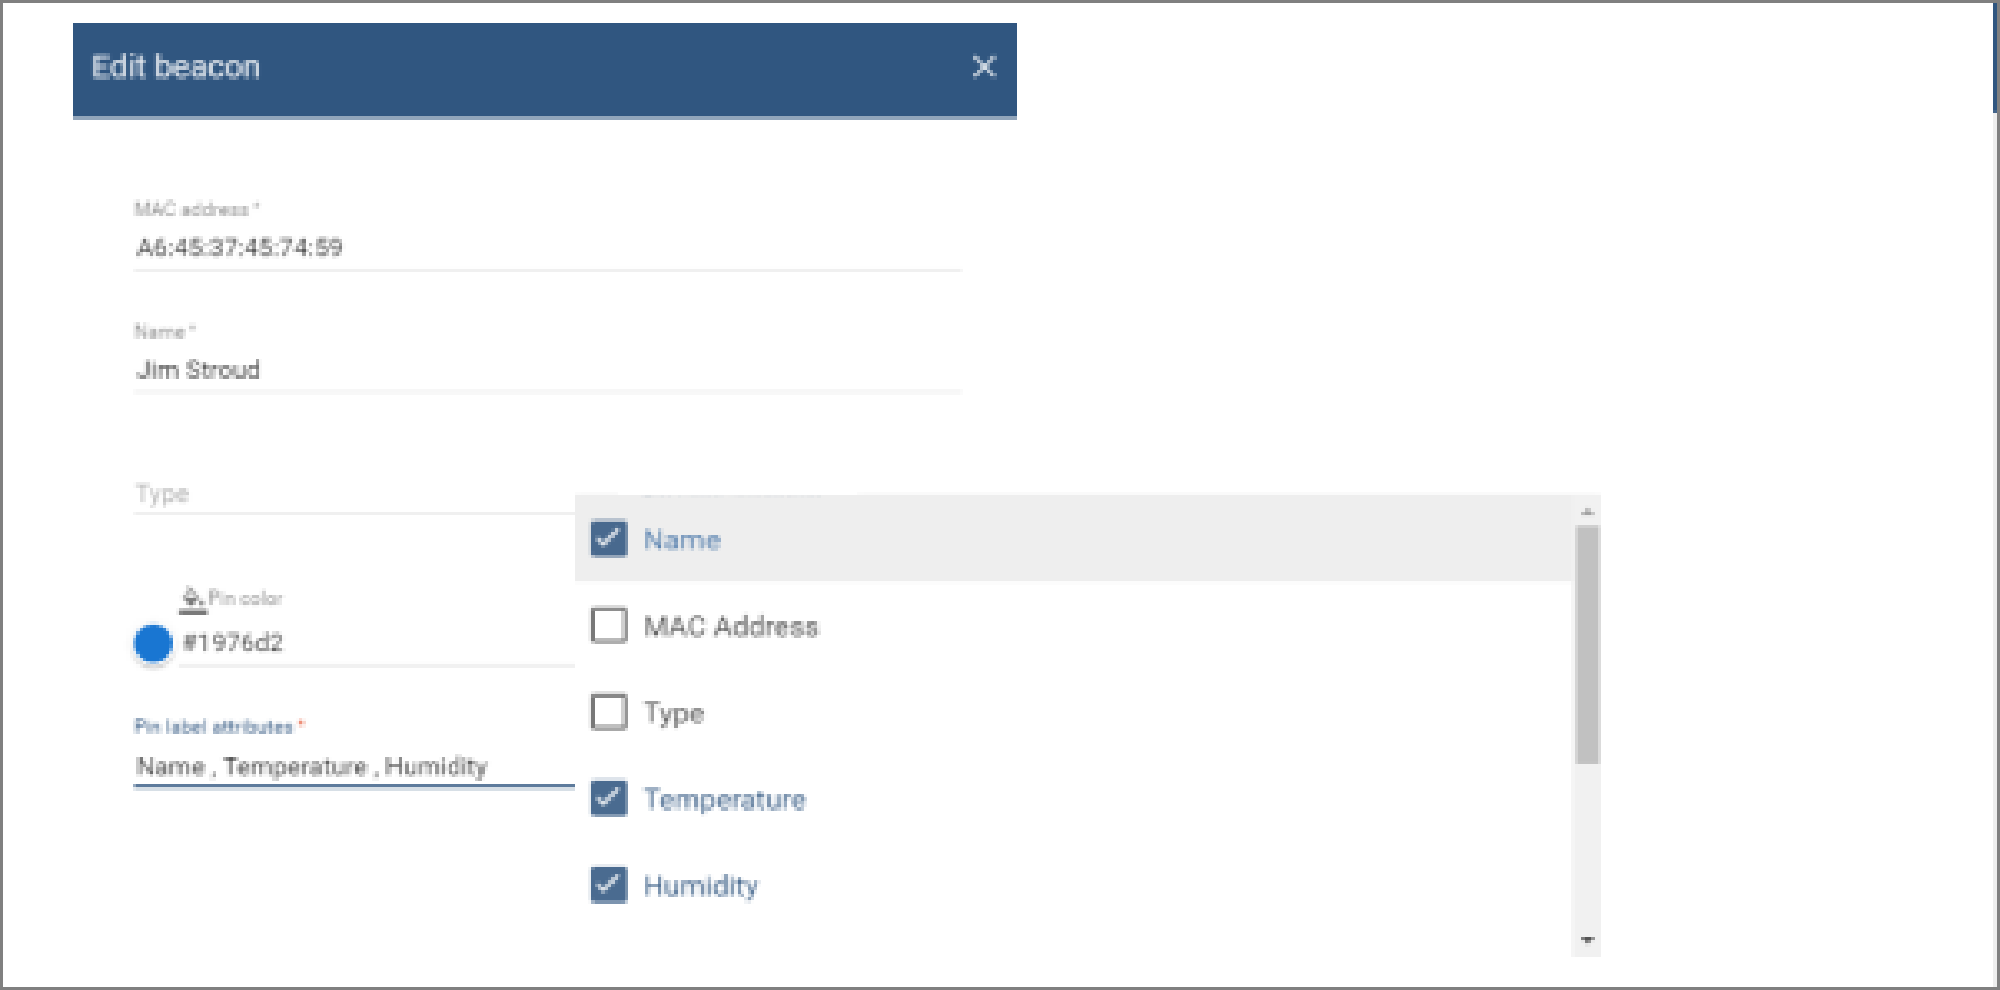
Task: Check the Type attribute checkbox
Action: click(609, 712)
